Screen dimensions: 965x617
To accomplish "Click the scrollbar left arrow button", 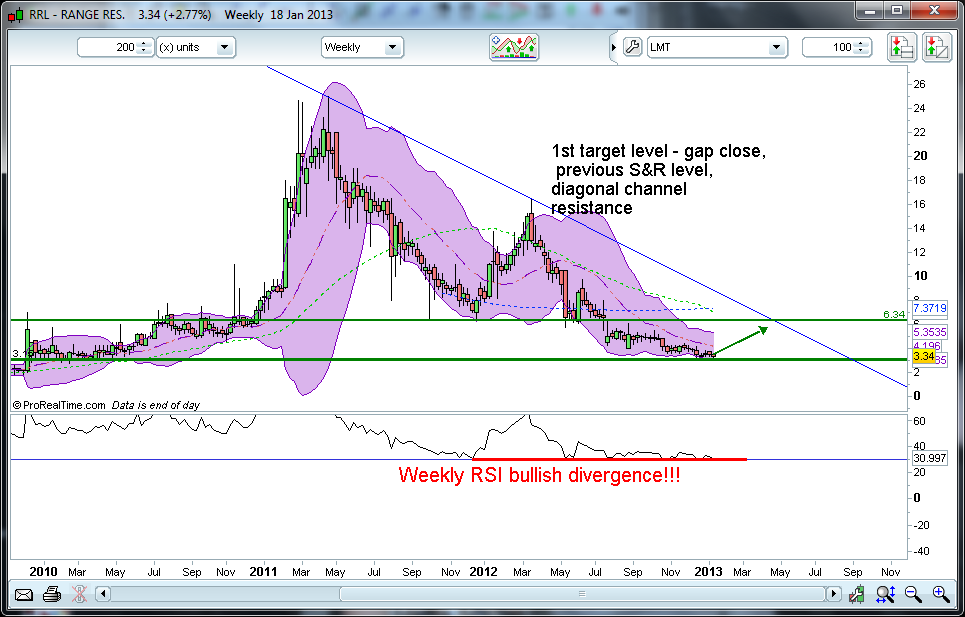I will 101,594.
